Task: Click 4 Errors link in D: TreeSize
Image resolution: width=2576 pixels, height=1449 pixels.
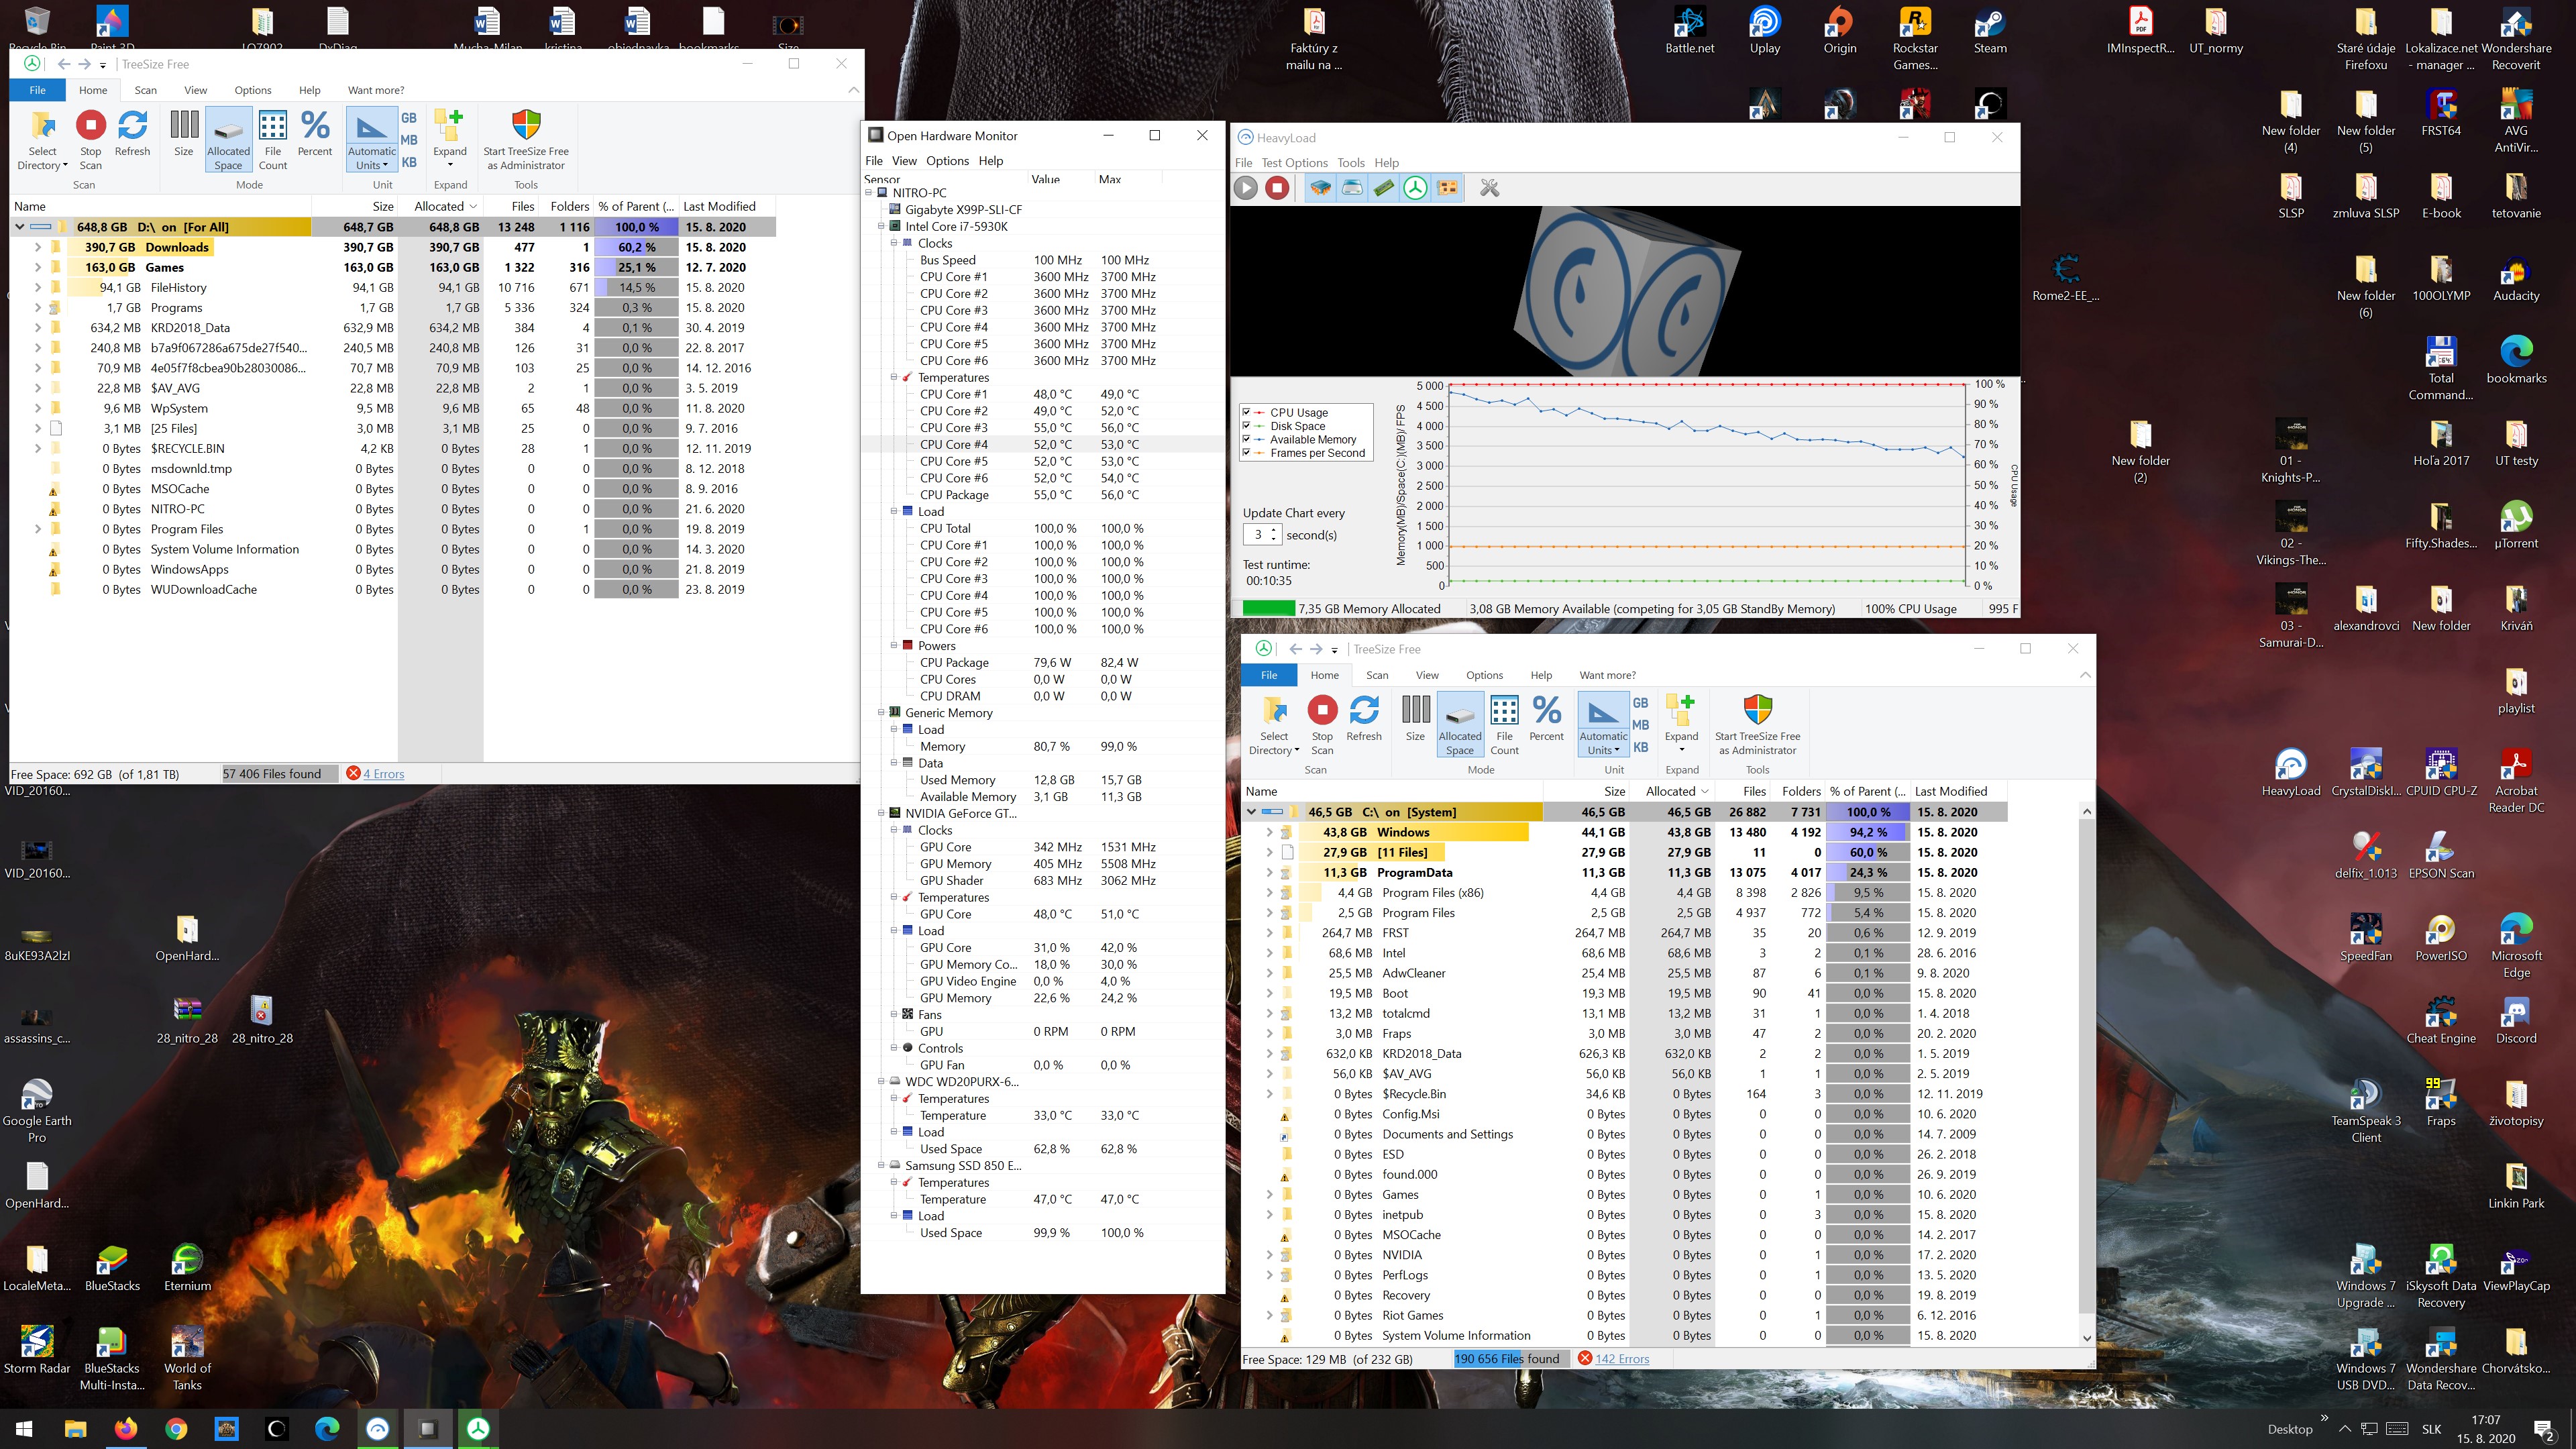Action: (384, 774)
